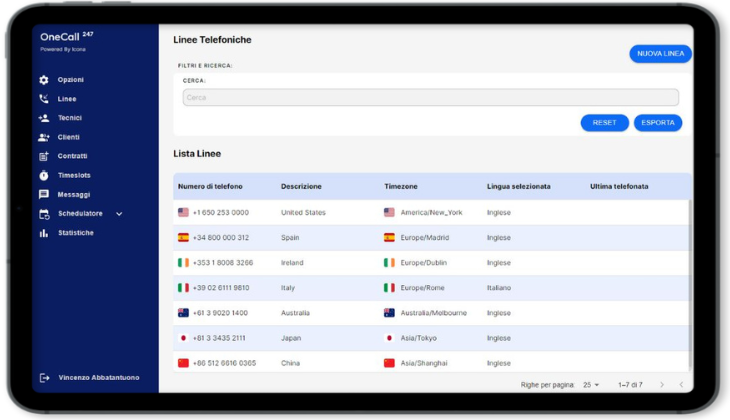Click the Messaggi chat icon

(x=44, y=194)
